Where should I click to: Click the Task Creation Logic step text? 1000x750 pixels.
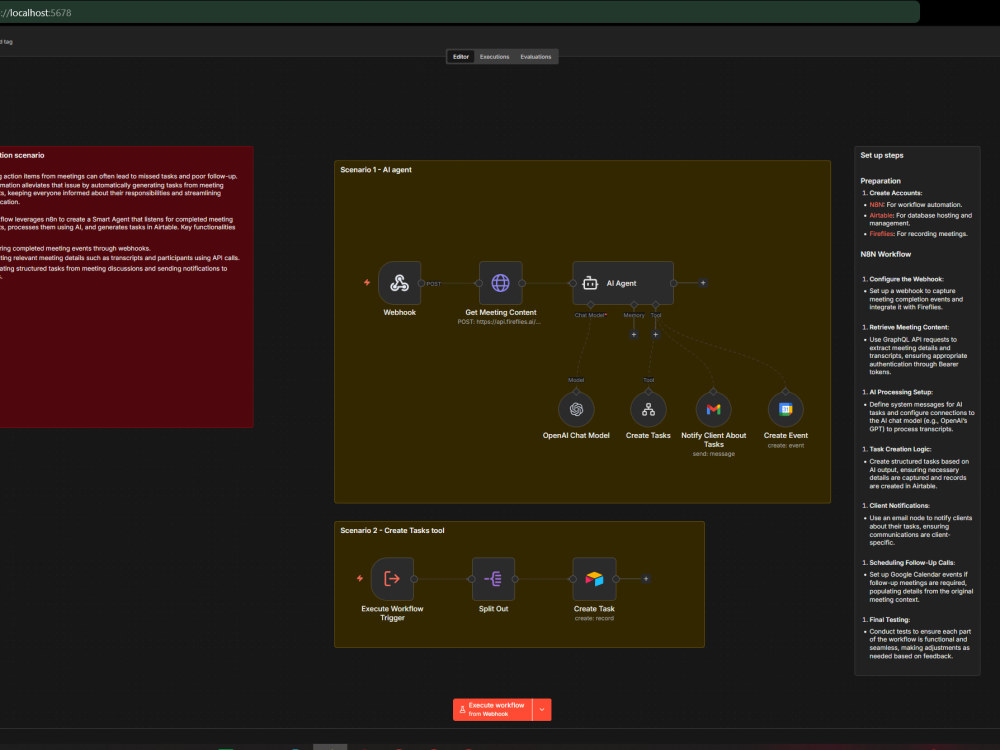(900, 449)
